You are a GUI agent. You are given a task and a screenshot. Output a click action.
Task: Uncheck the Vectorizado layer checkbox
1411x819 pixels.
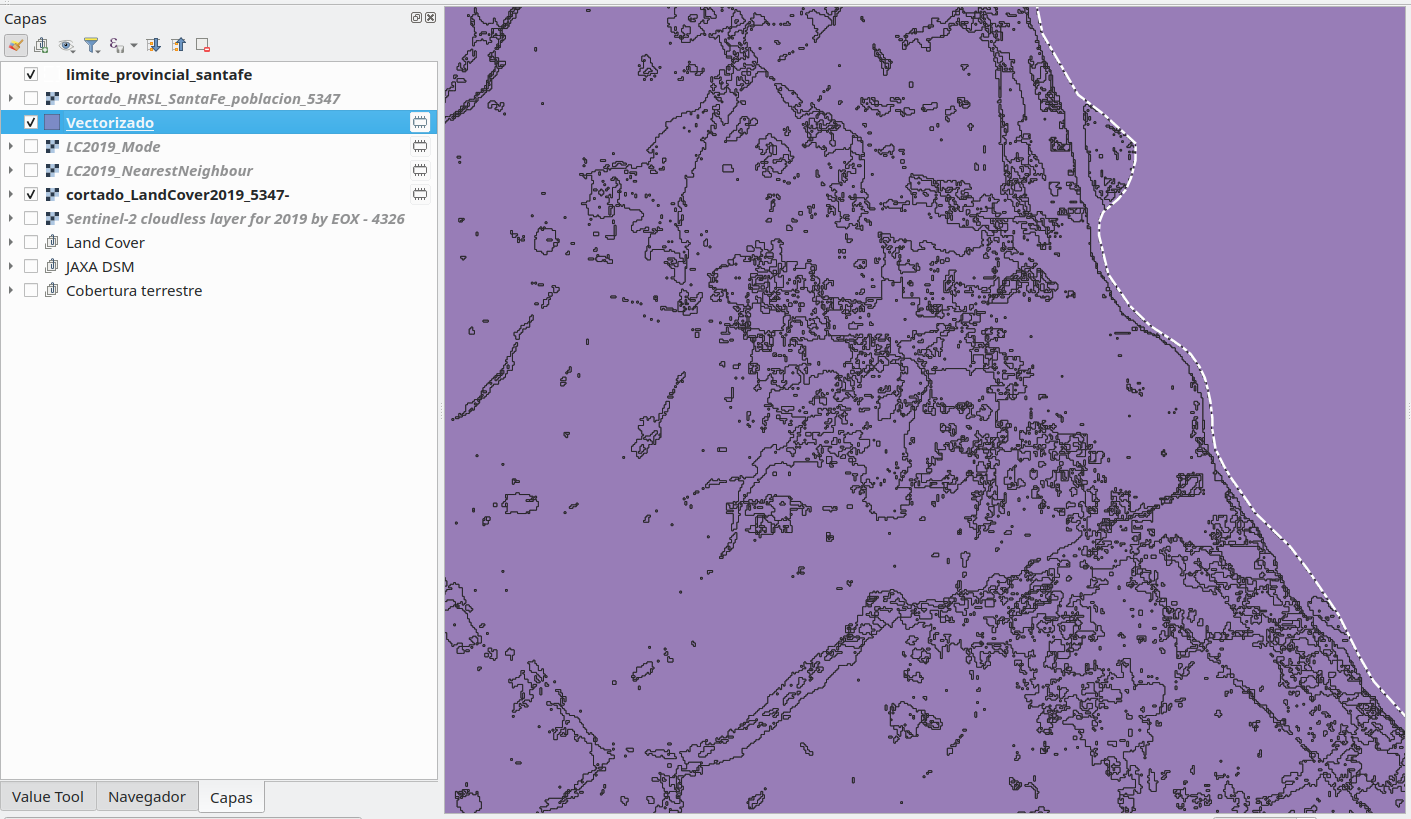pyautogui.click(x=31, y=122)
